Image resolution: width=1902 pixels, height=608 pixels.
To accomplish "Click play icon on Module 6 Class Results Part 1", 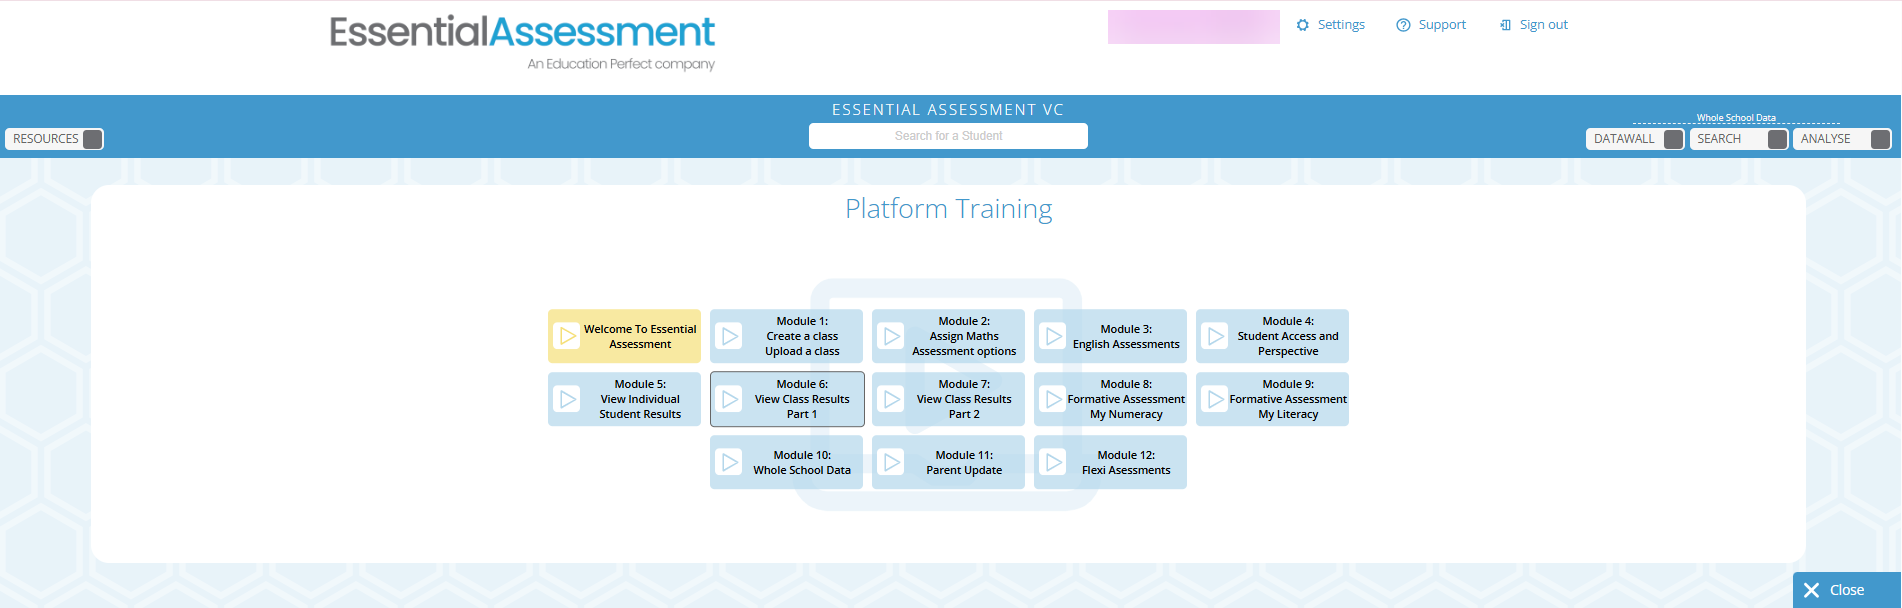I will click(730, 399).
